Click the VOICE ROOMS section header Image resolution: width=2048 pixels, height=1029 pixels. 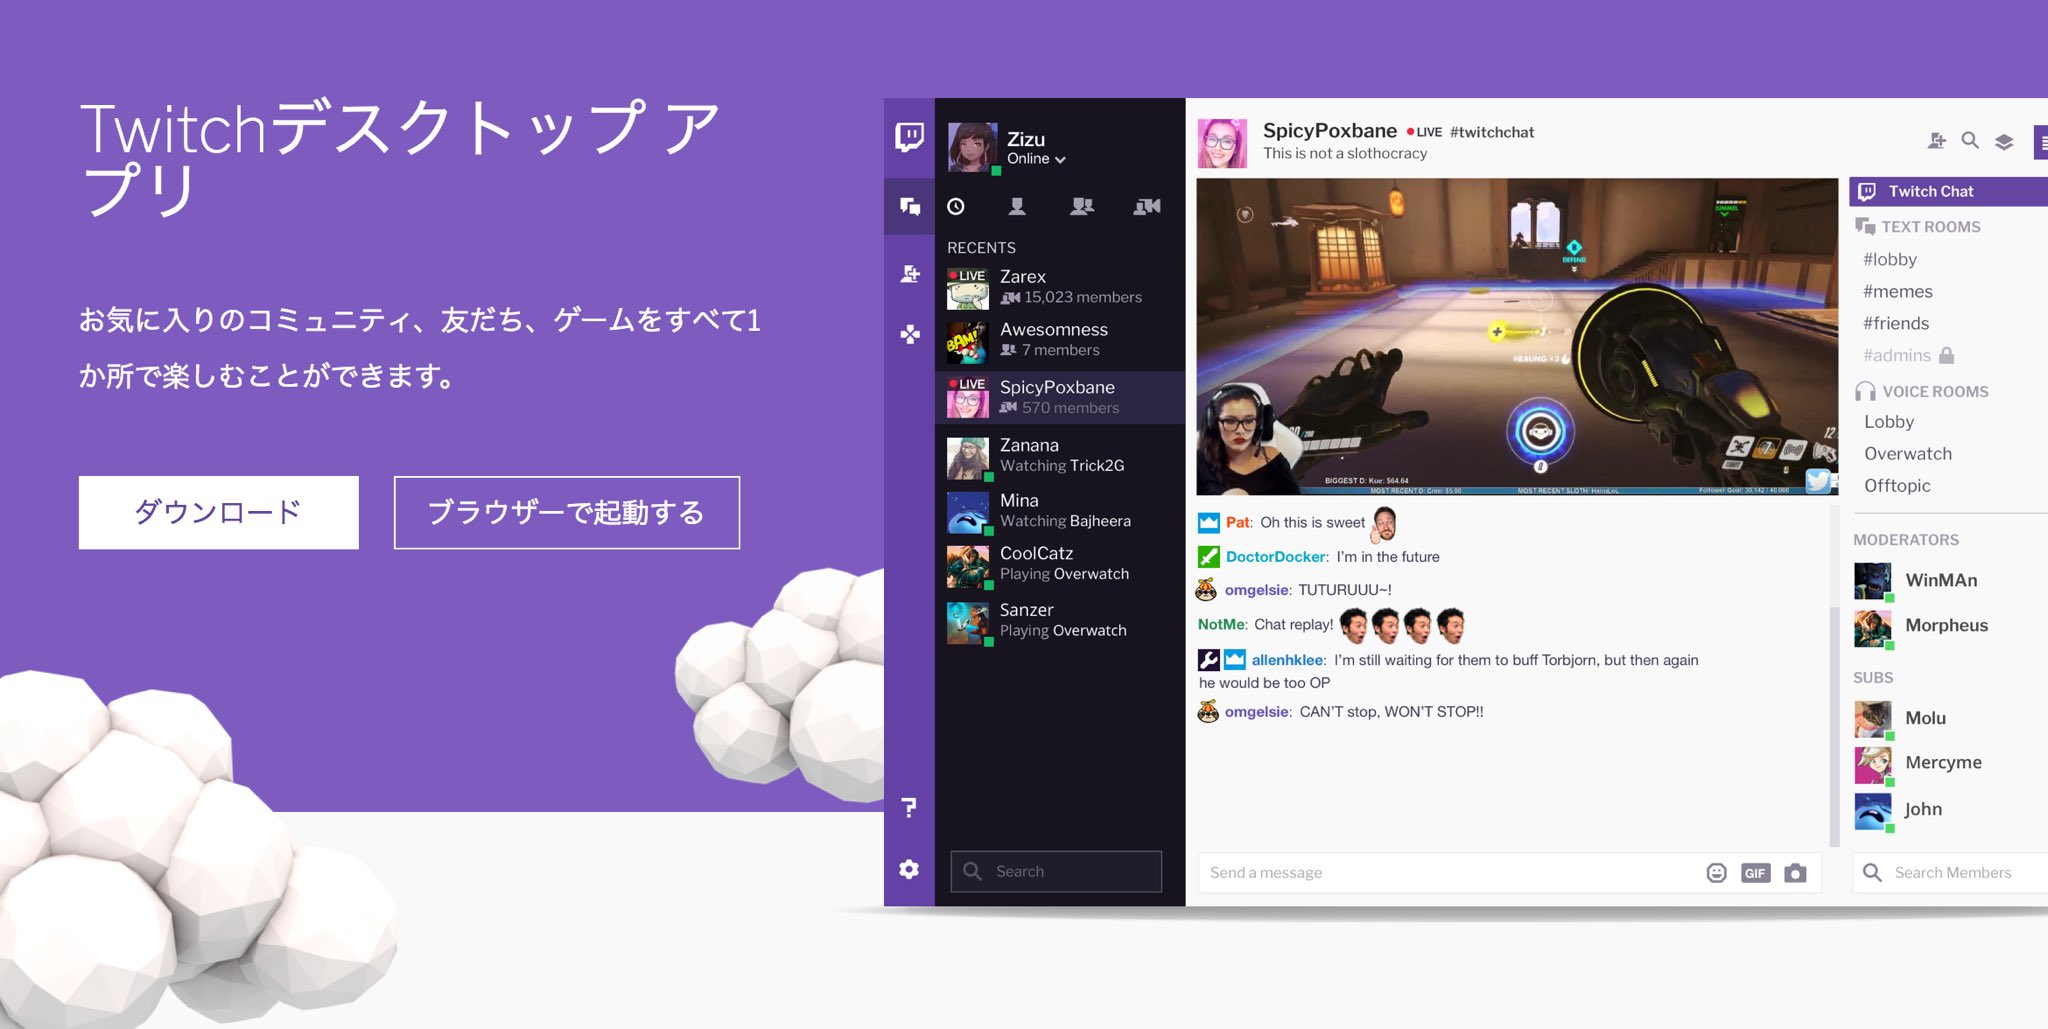(1922, 391)
